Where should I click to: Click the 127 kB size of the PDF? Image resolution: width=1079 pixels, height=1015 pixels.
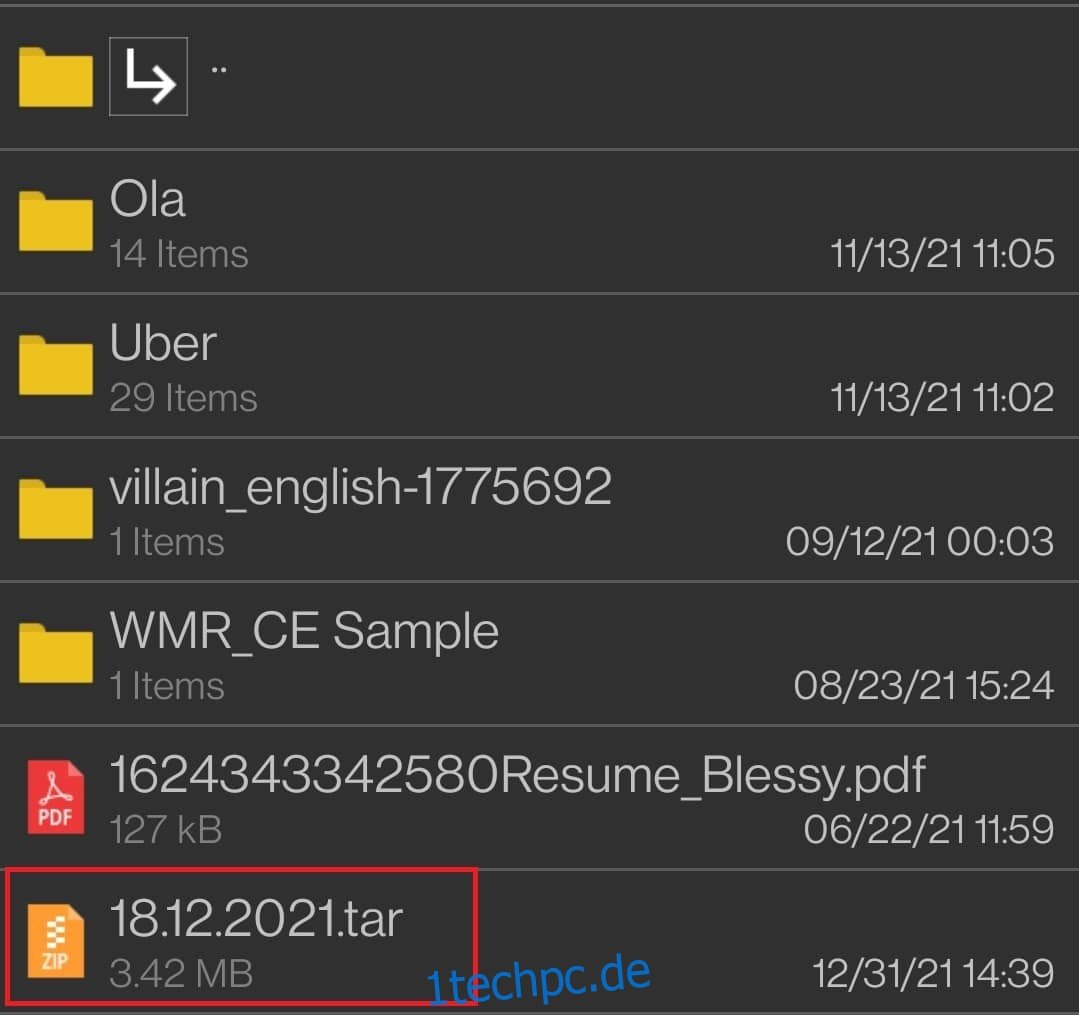coord(166,829)
